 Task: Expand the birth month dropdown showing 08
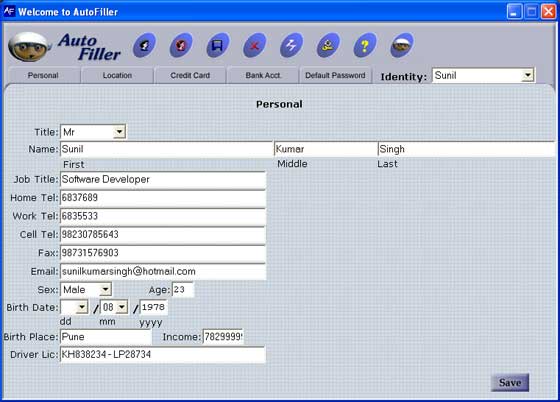coord(122,307)
